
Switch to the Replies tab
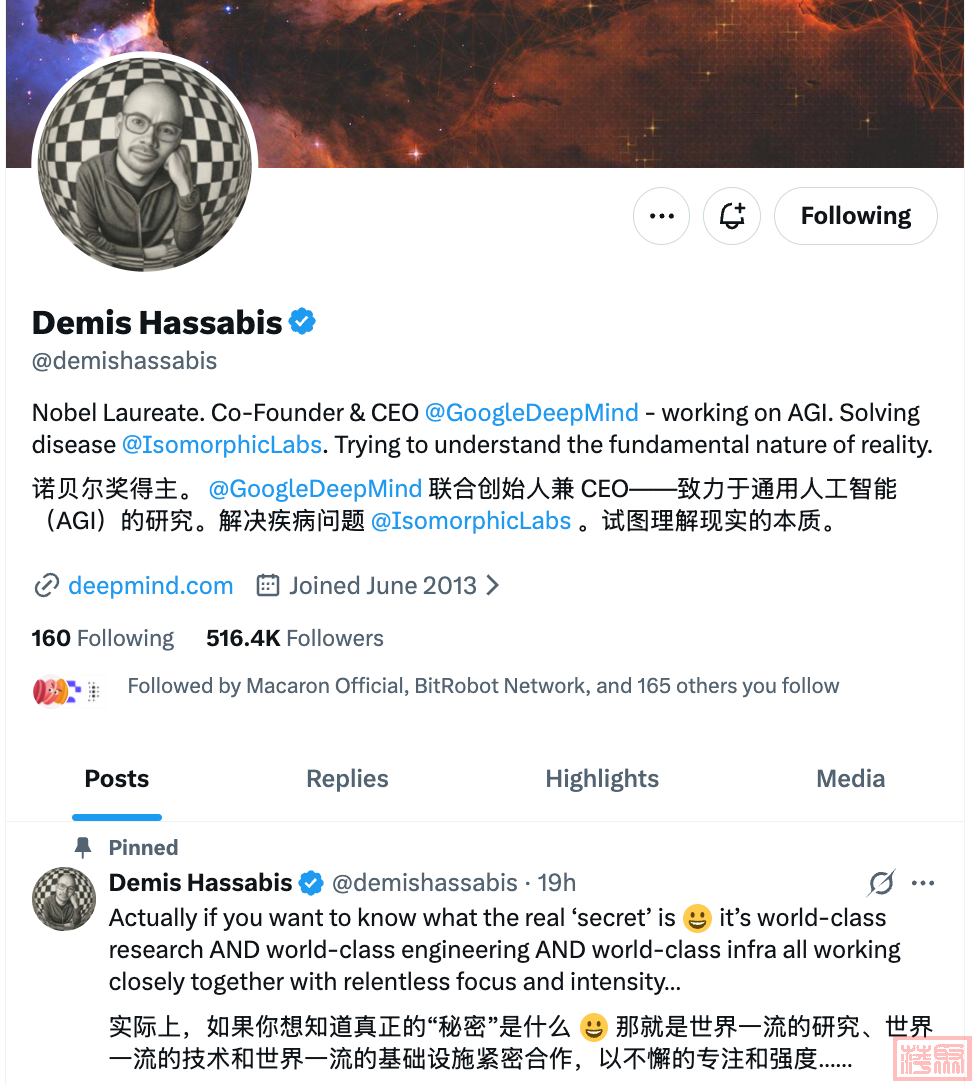click(x=347, y=779)
